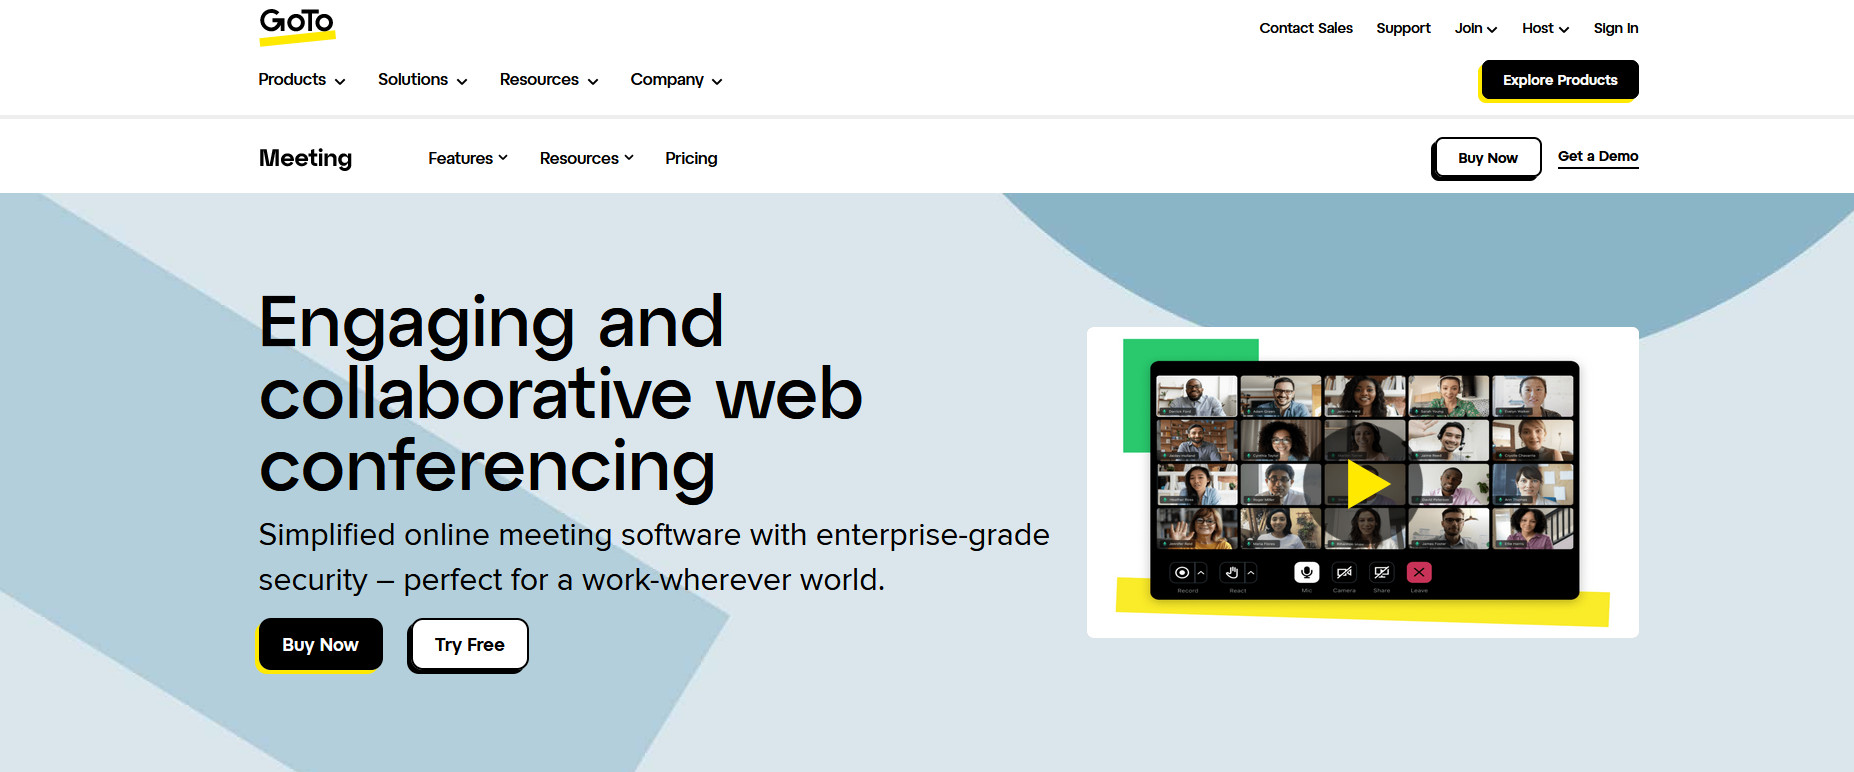The height and width of the screenshot is (772, 1854).
Task: Click the red Leave icon in preview
Action: coord(1419,572)
